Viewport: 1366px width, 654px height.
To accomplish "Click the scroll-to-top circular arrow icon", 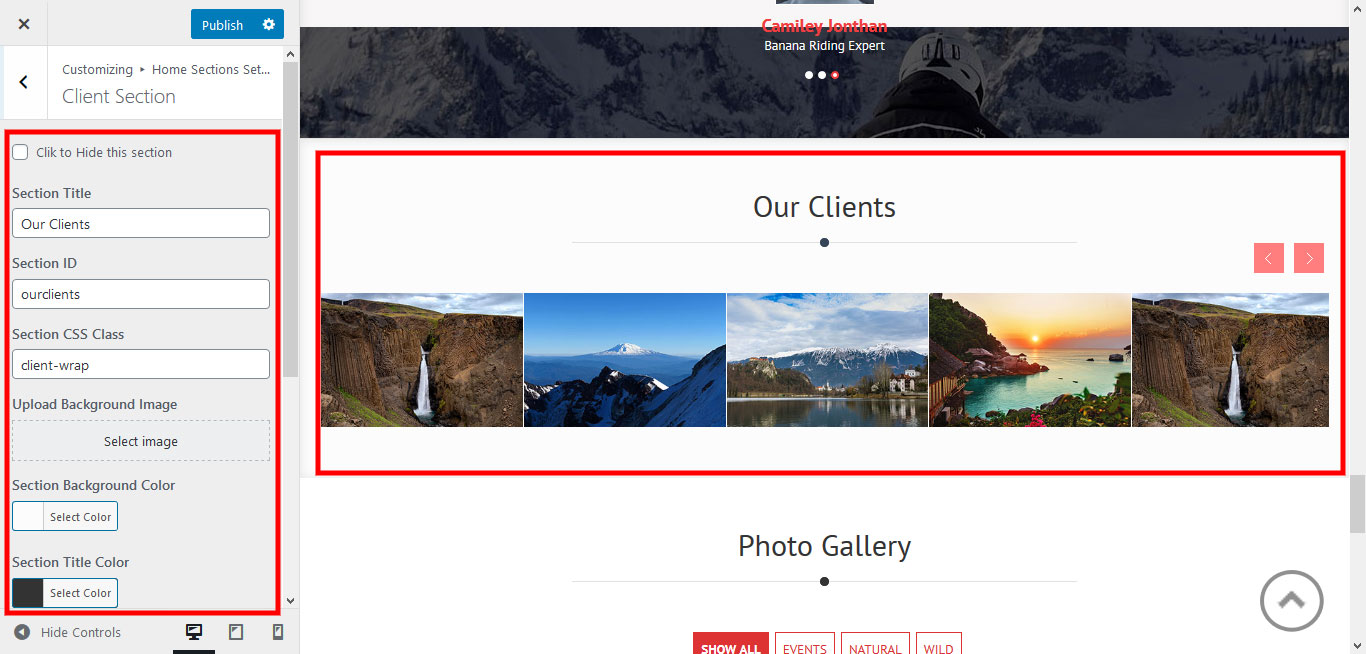I will pos(1291,600).
